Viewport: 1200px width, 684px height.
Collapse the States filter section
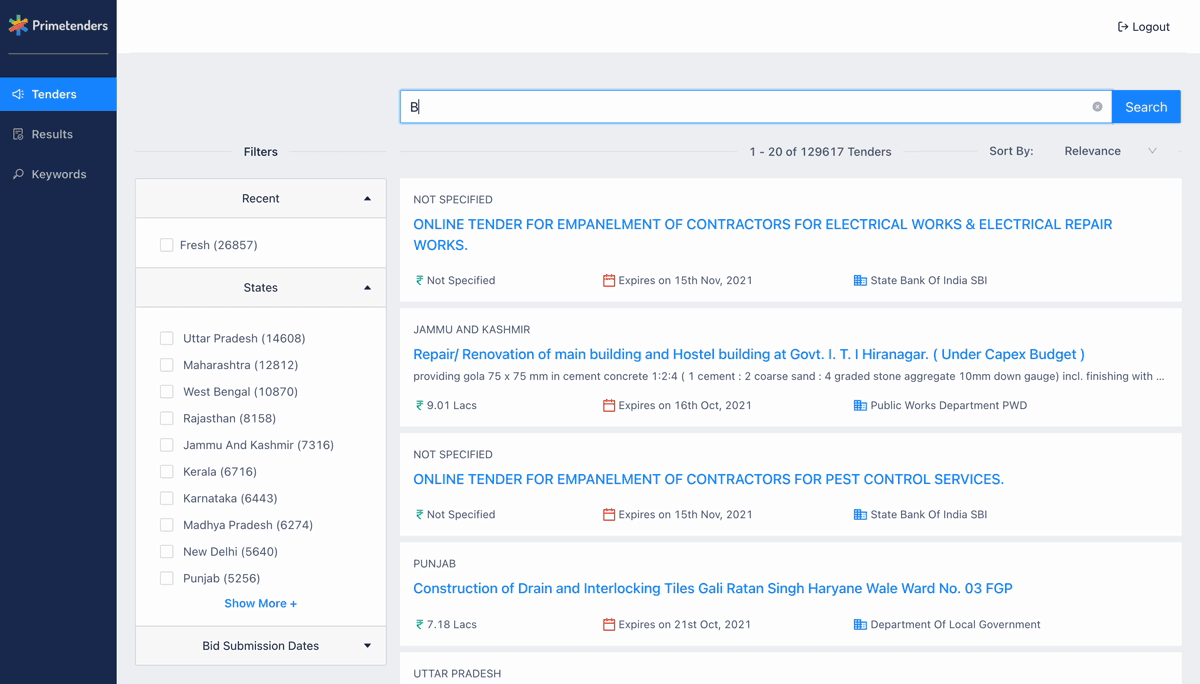pyautogui.click(x=367, y=288)
